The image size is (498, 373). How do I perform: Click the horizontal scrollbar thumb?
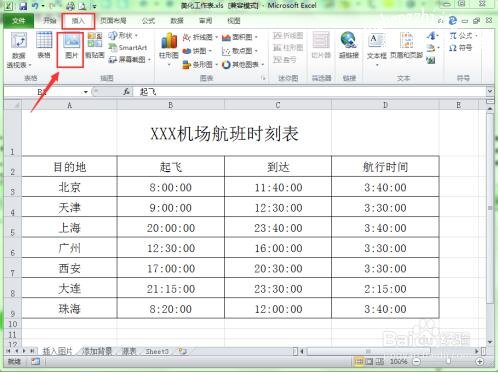[x=368, y=351]
